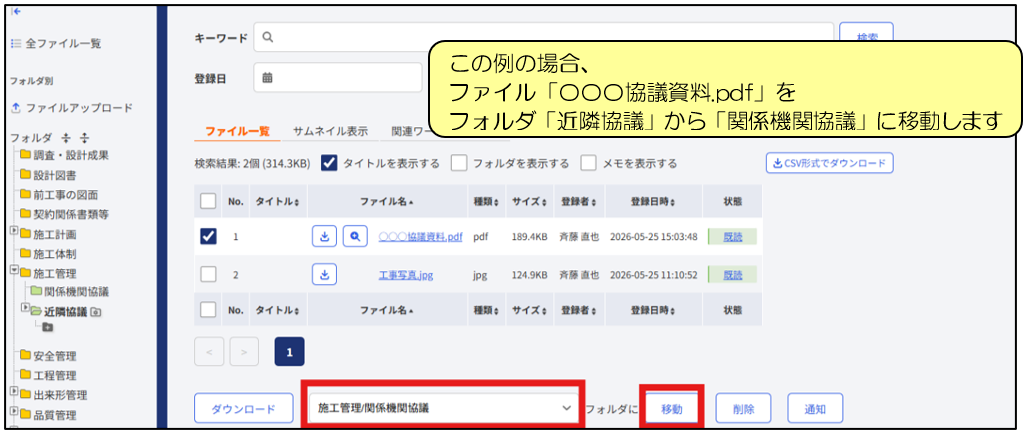This screenshot has height=432, width=1026.
Task: Click 既読 status for ○○○協議資料.pdf
Action: coord(732,237)
